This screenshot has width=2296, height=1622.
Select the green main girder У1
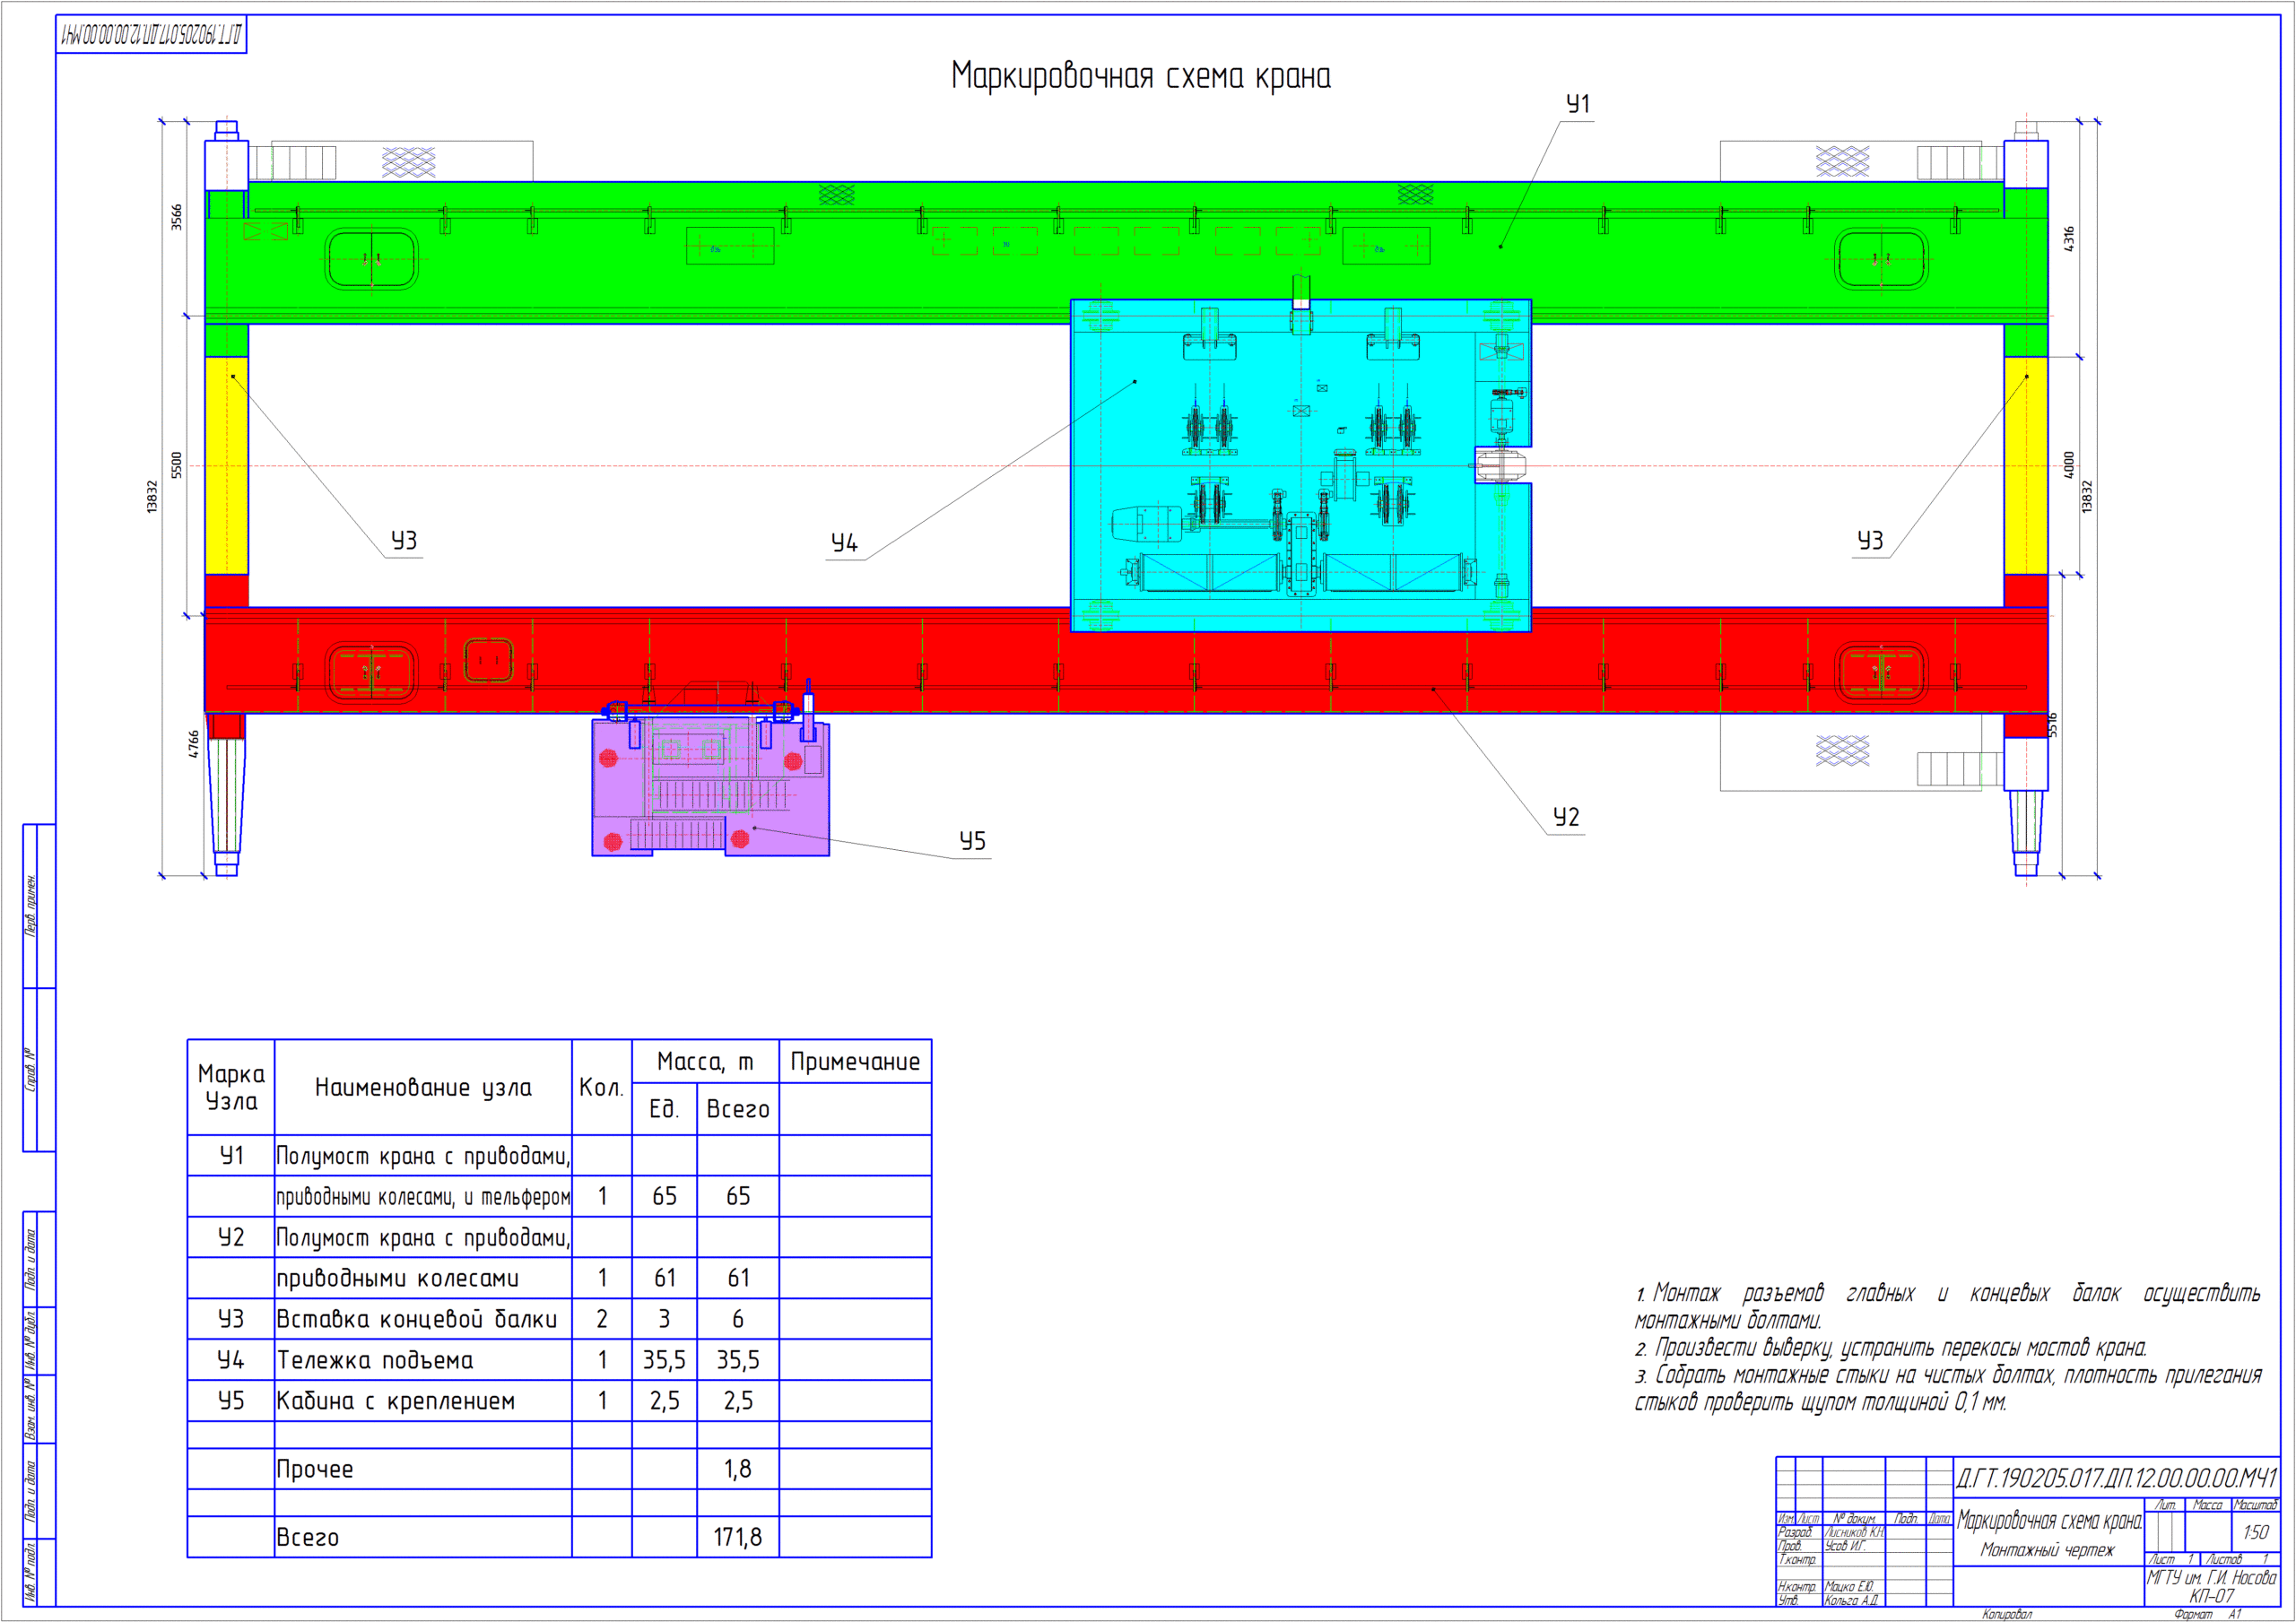[1126, 252]
